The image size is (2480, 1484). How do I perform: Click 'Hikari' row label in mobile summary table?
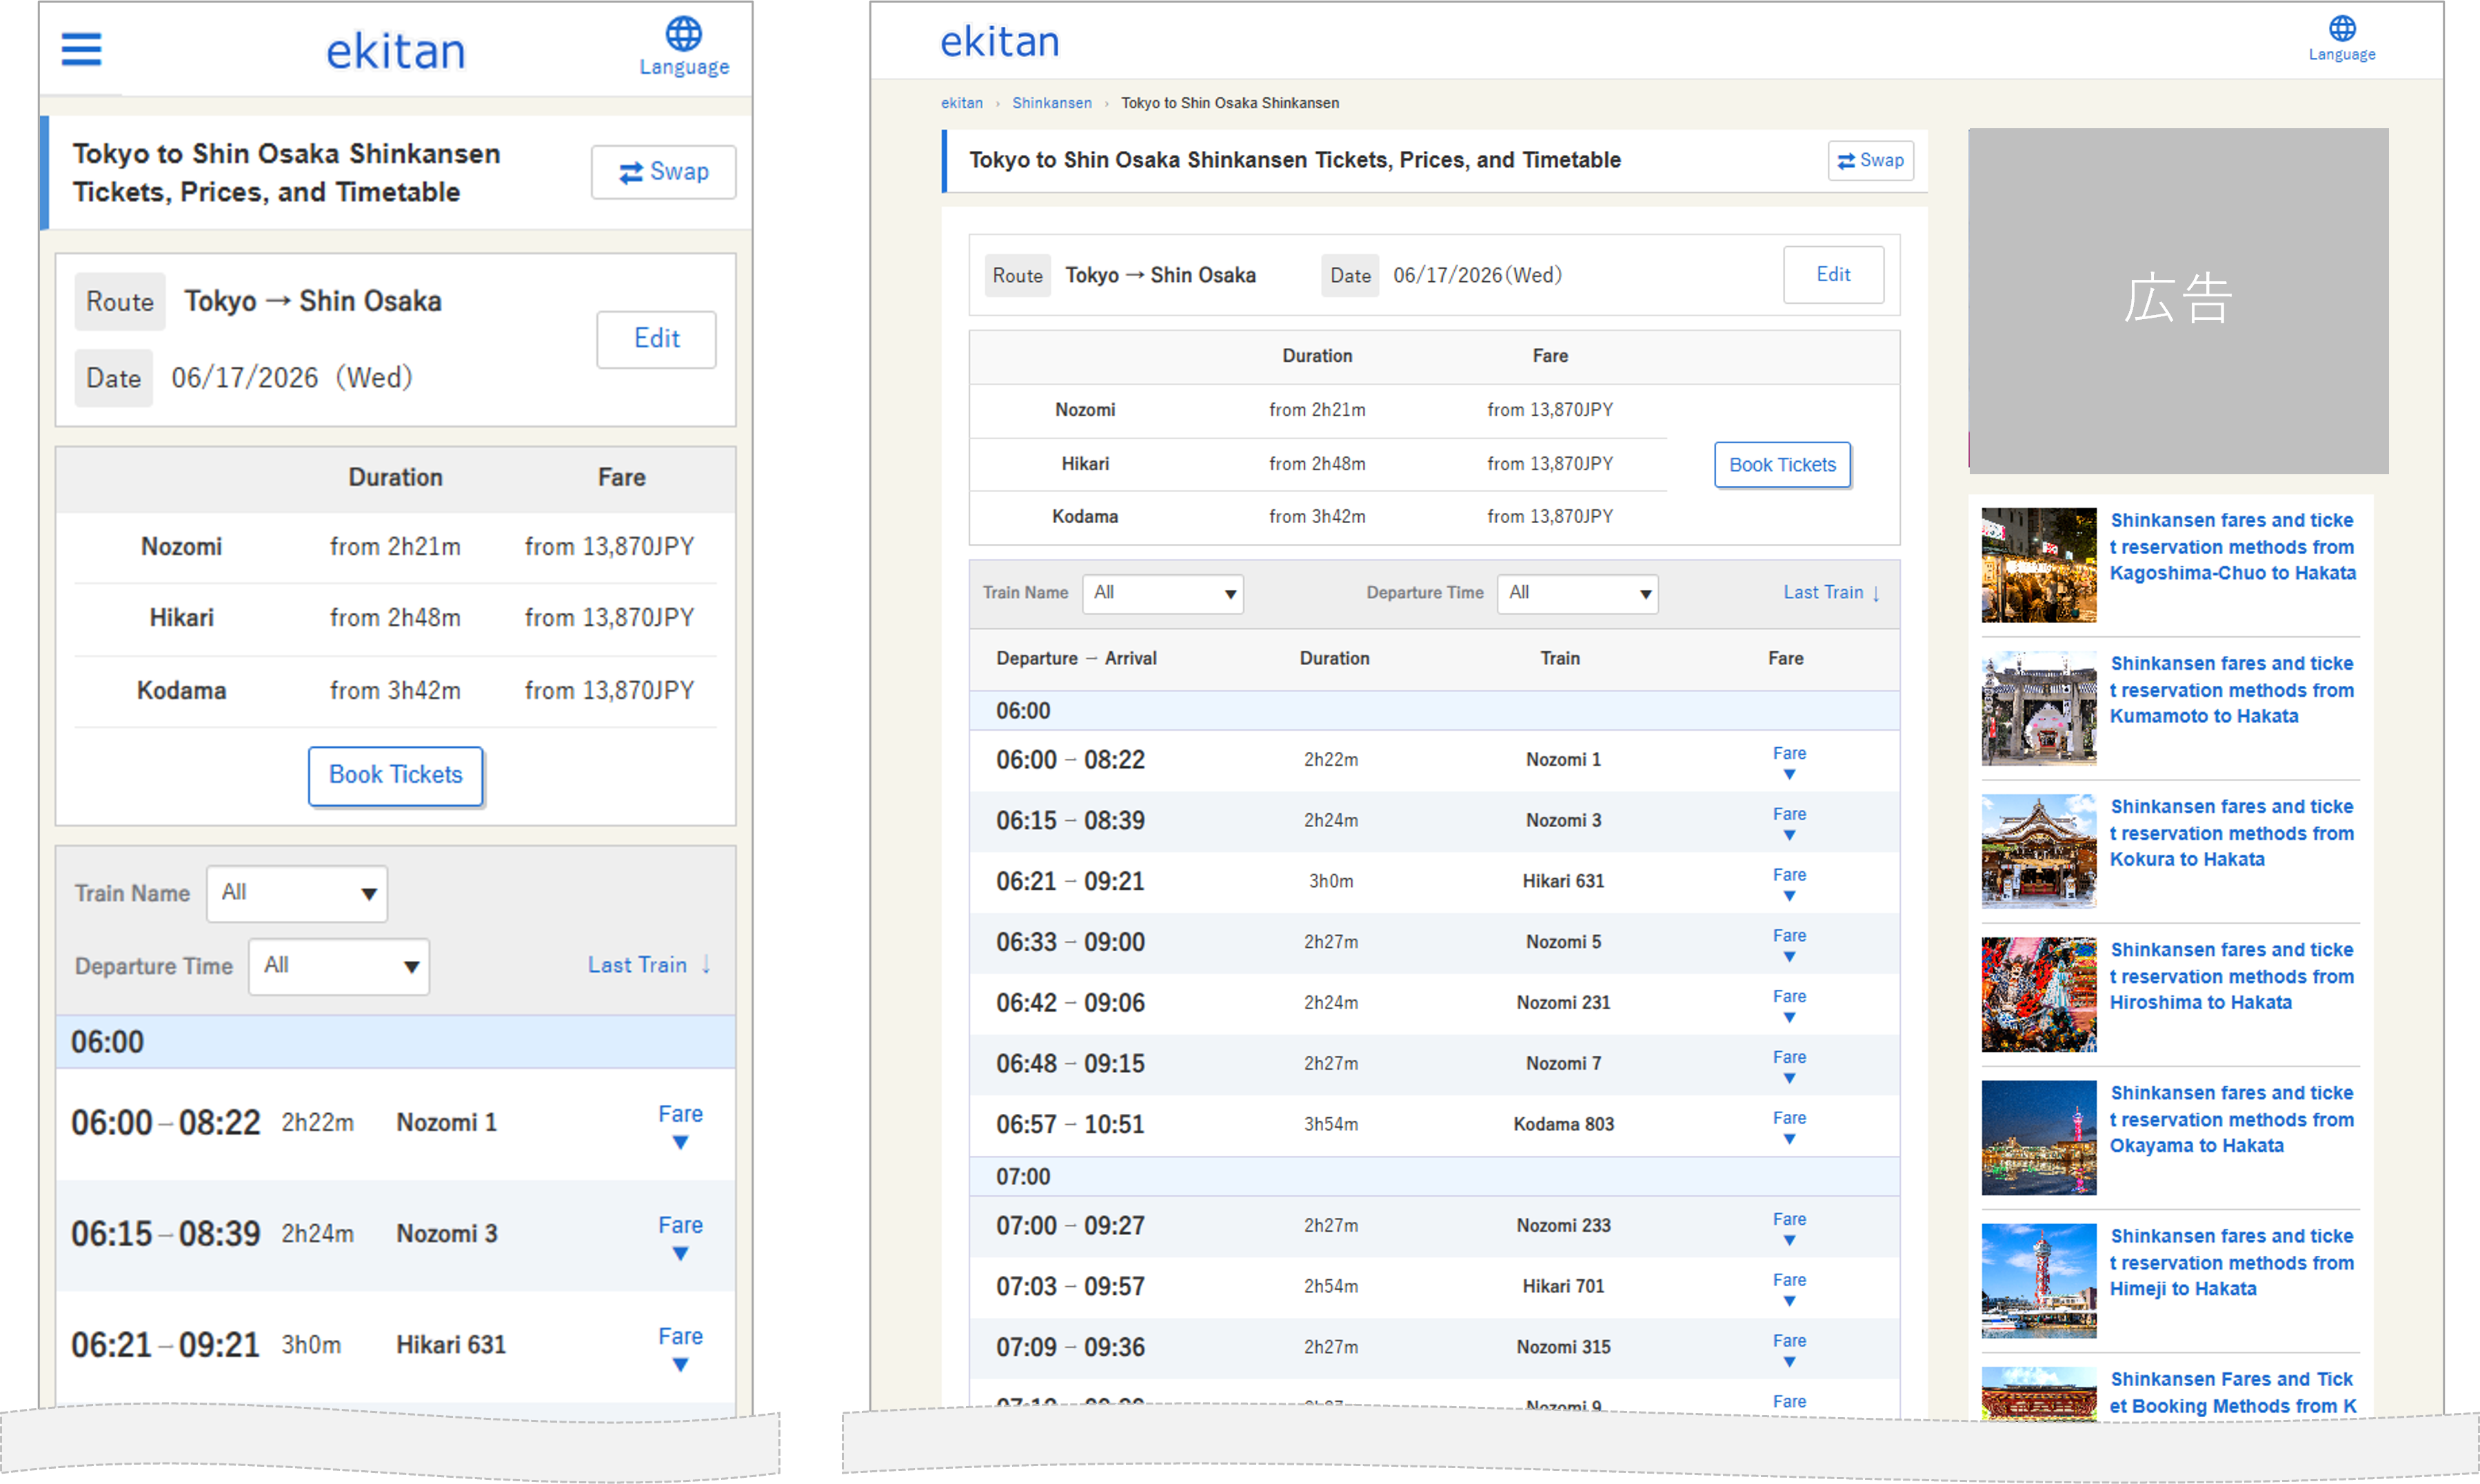pyautogui.click(x=181, y=618)
